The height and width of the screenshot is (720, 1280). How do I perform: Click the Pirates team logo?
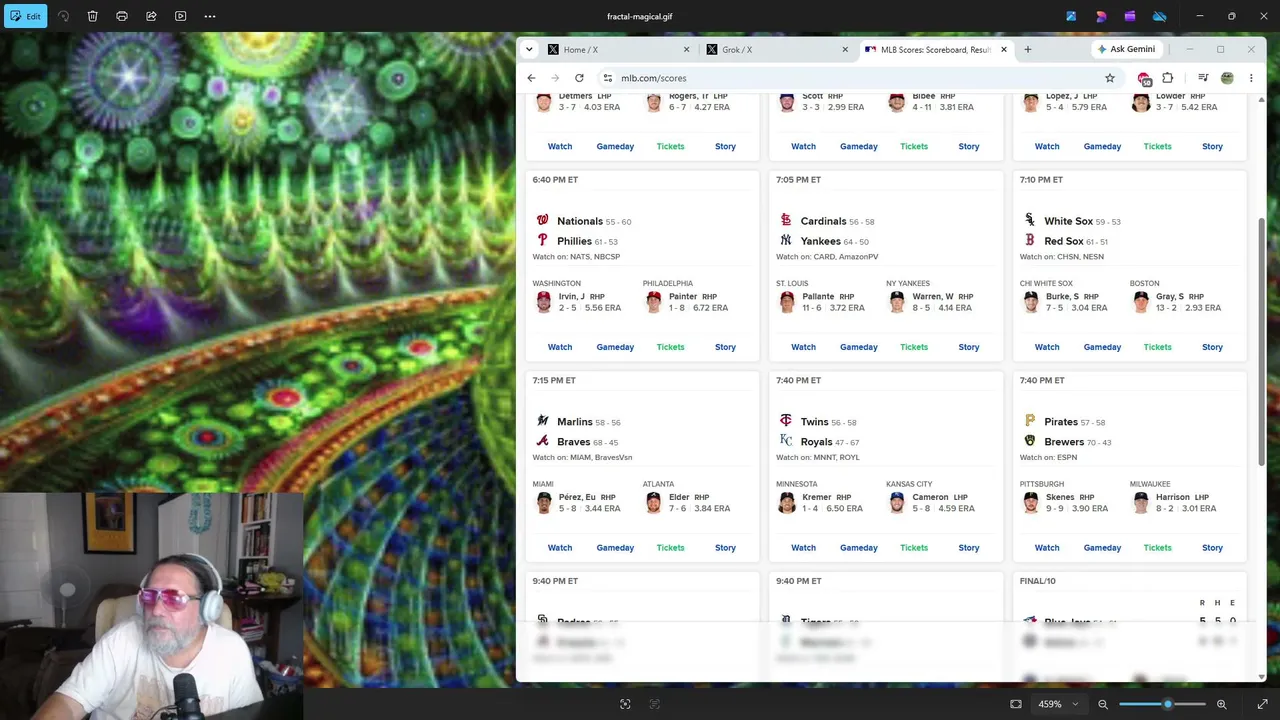pos(1030,421)
